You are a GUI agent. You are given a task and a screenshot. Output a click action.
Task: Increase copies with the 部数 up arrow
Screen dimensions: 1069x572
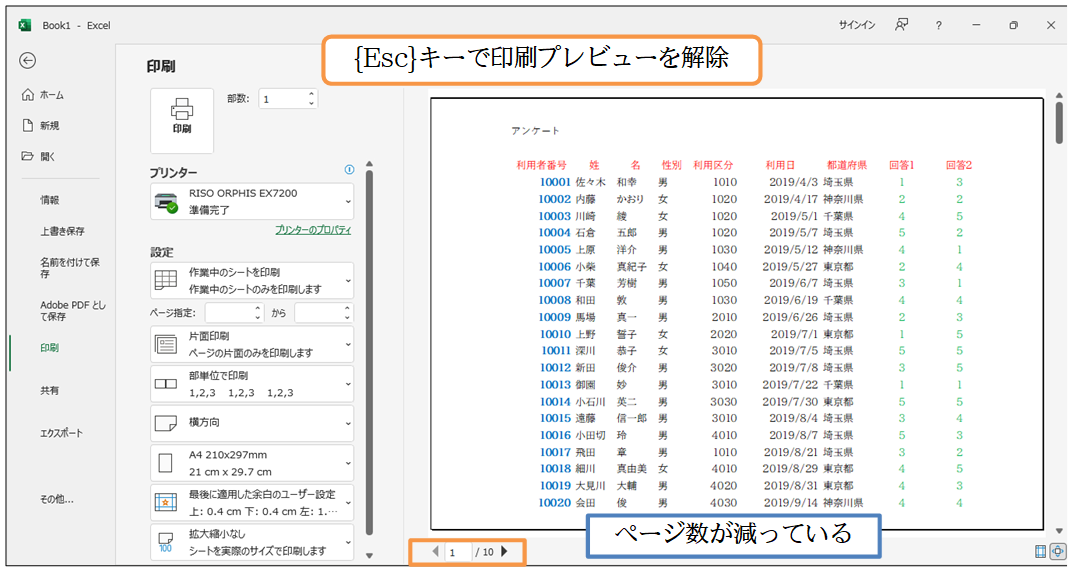pos(312,94)
